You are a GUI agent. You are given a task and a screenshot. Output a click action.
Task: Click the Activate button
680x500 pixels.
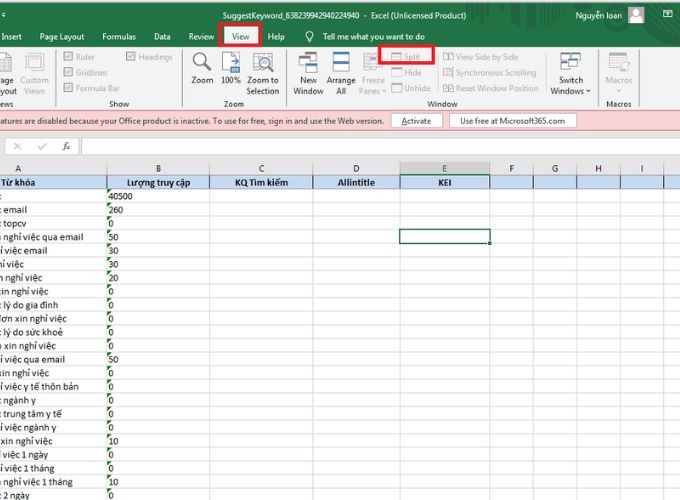click(416, 121)
